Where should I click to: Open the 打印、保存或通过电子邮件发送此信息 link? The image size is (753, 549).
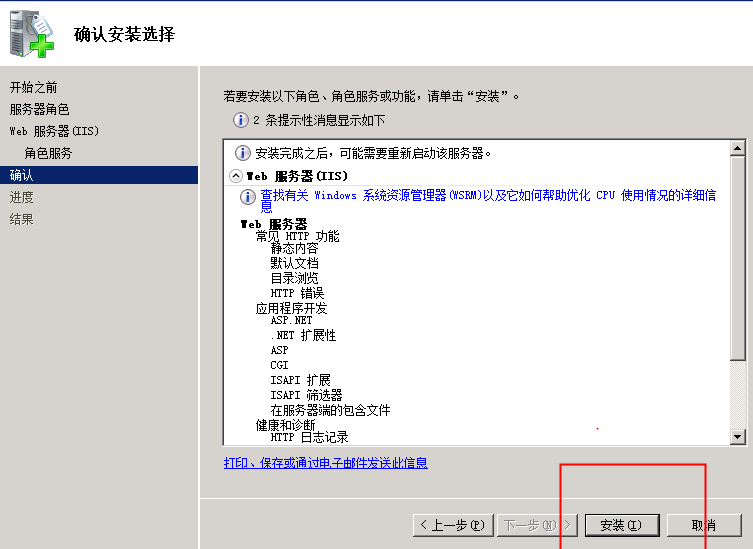pos(325,463)
